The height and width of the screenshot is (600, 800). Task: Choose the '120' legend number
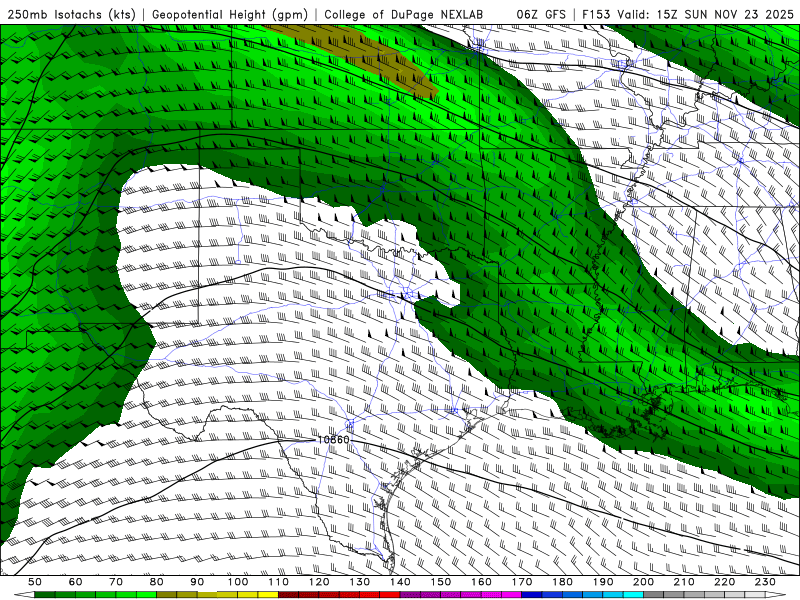[x=319, y=582]
